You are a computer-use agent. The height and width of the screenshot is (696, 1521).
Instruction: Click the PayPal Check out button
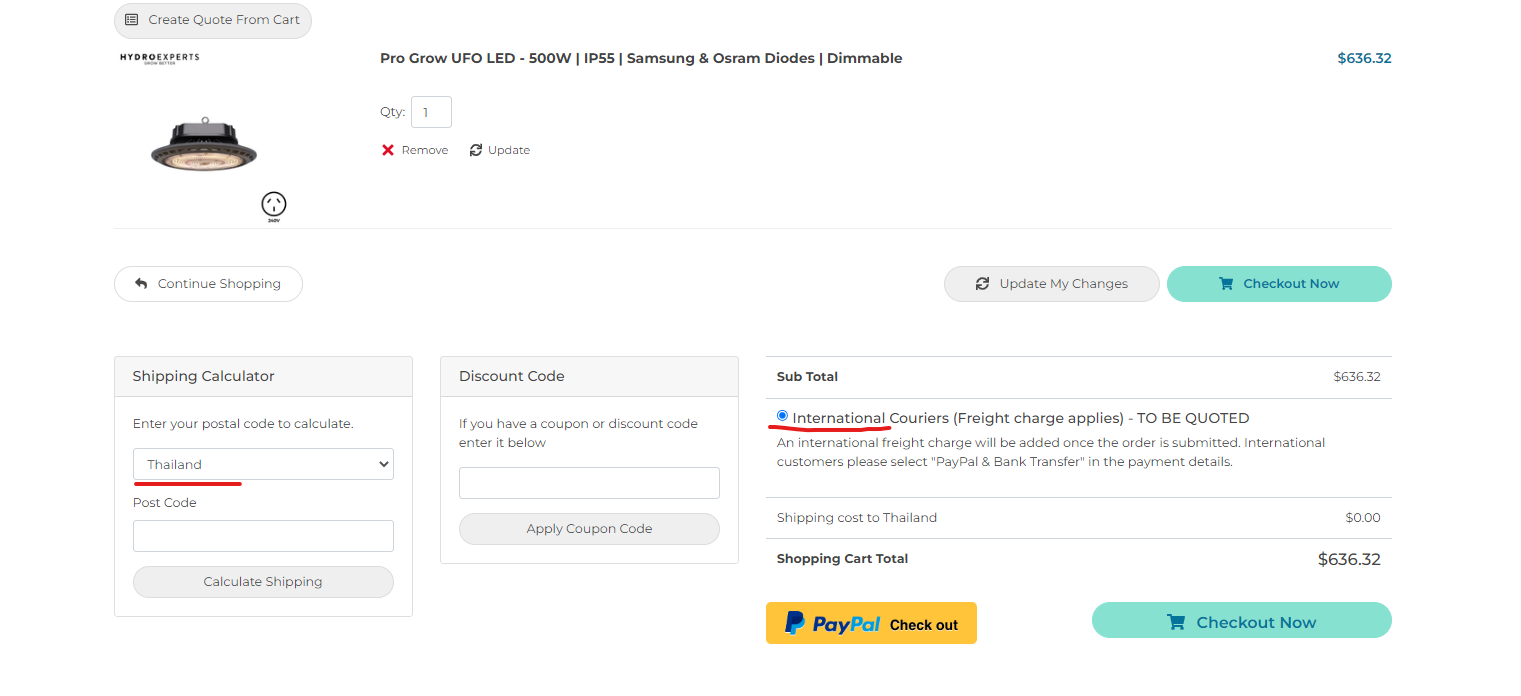[871, 623]
